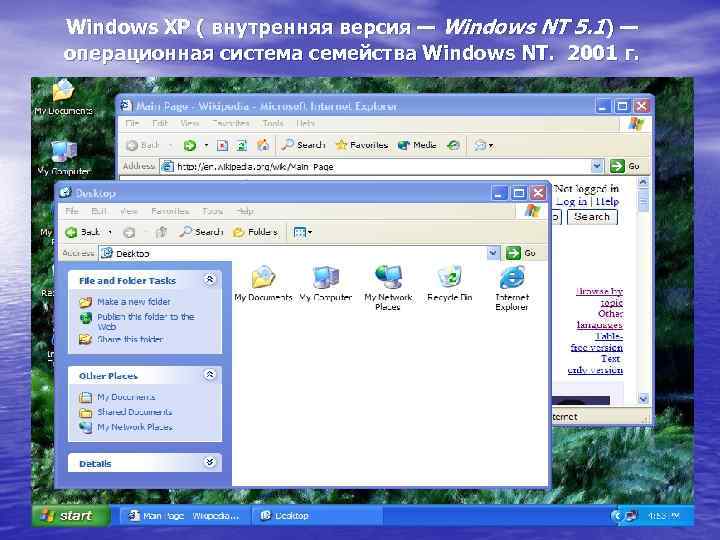Select My Documents icon on desktop wallpaper
This screenshot has height=540, width=720.
[x=63, y=97]
